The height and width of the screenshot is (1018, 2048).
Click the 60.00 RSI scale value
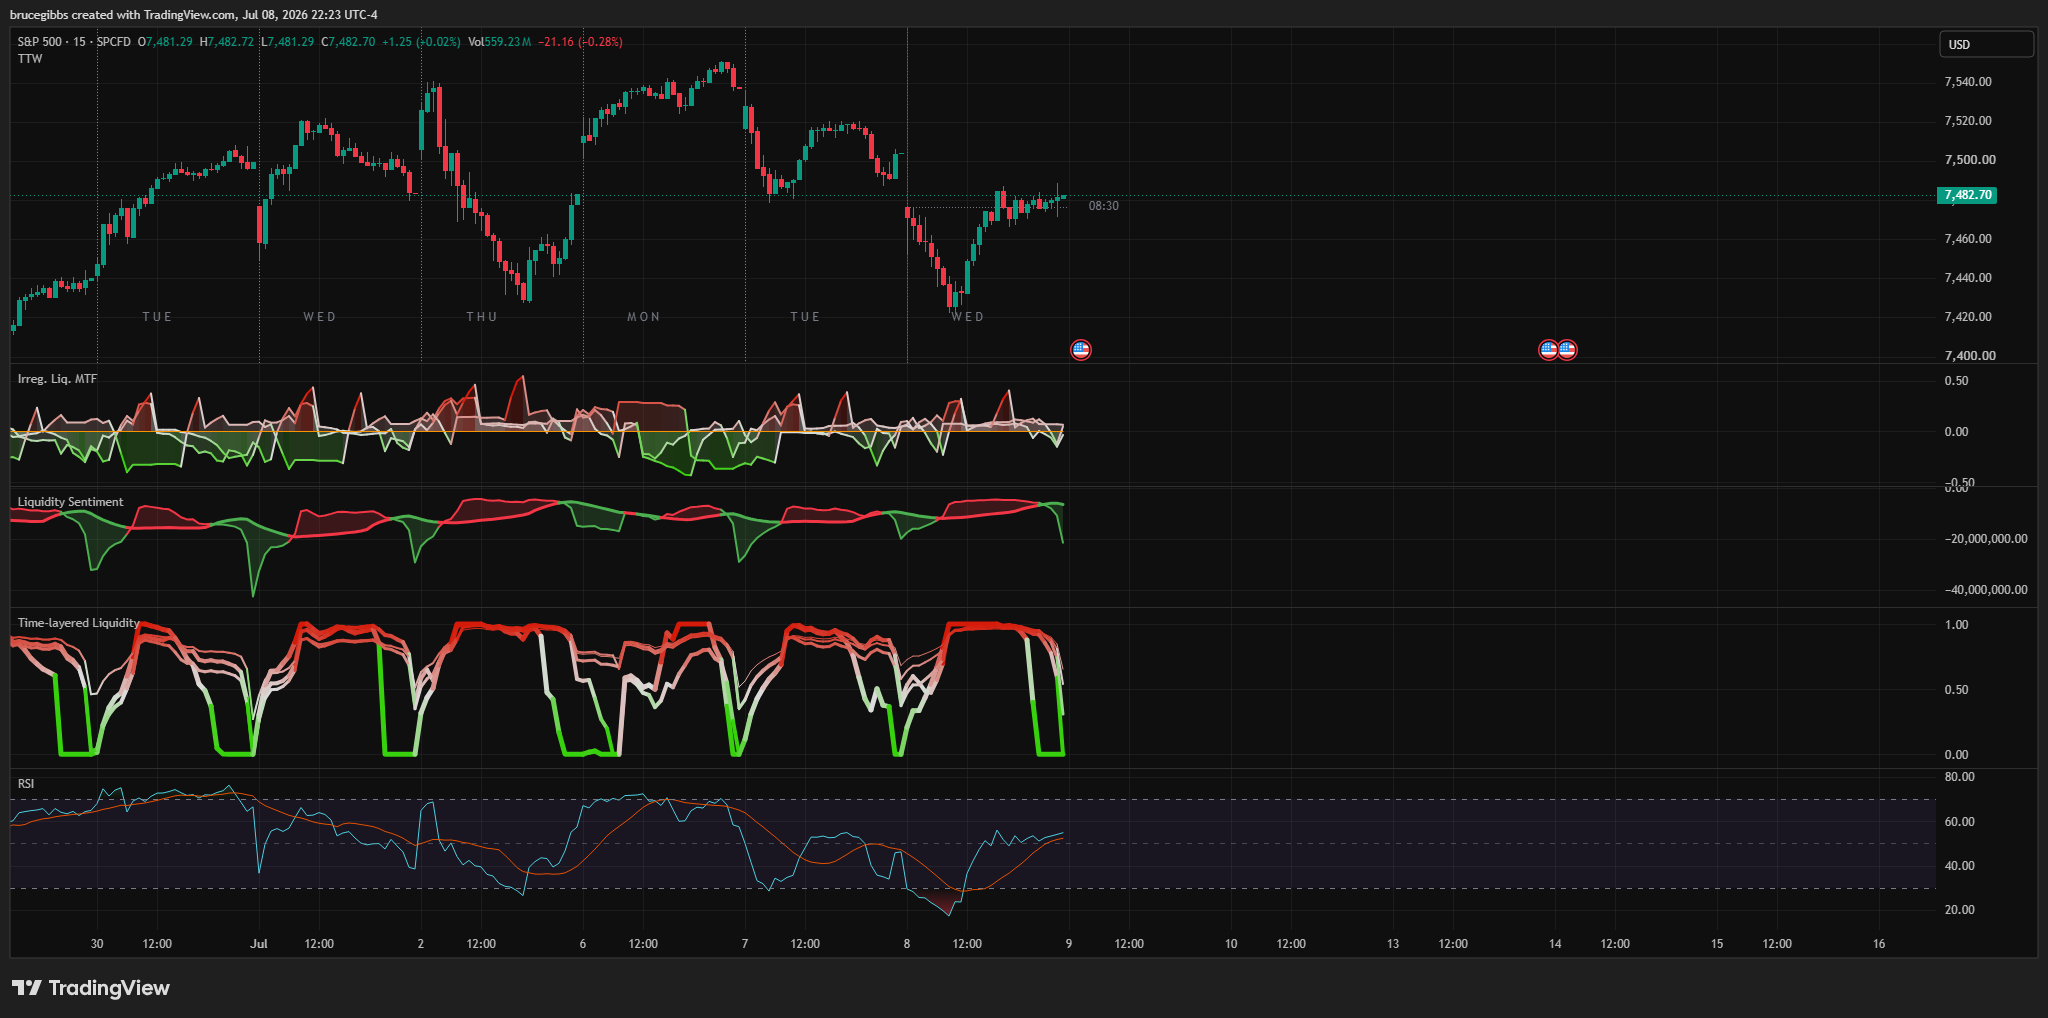point(1959,822)
